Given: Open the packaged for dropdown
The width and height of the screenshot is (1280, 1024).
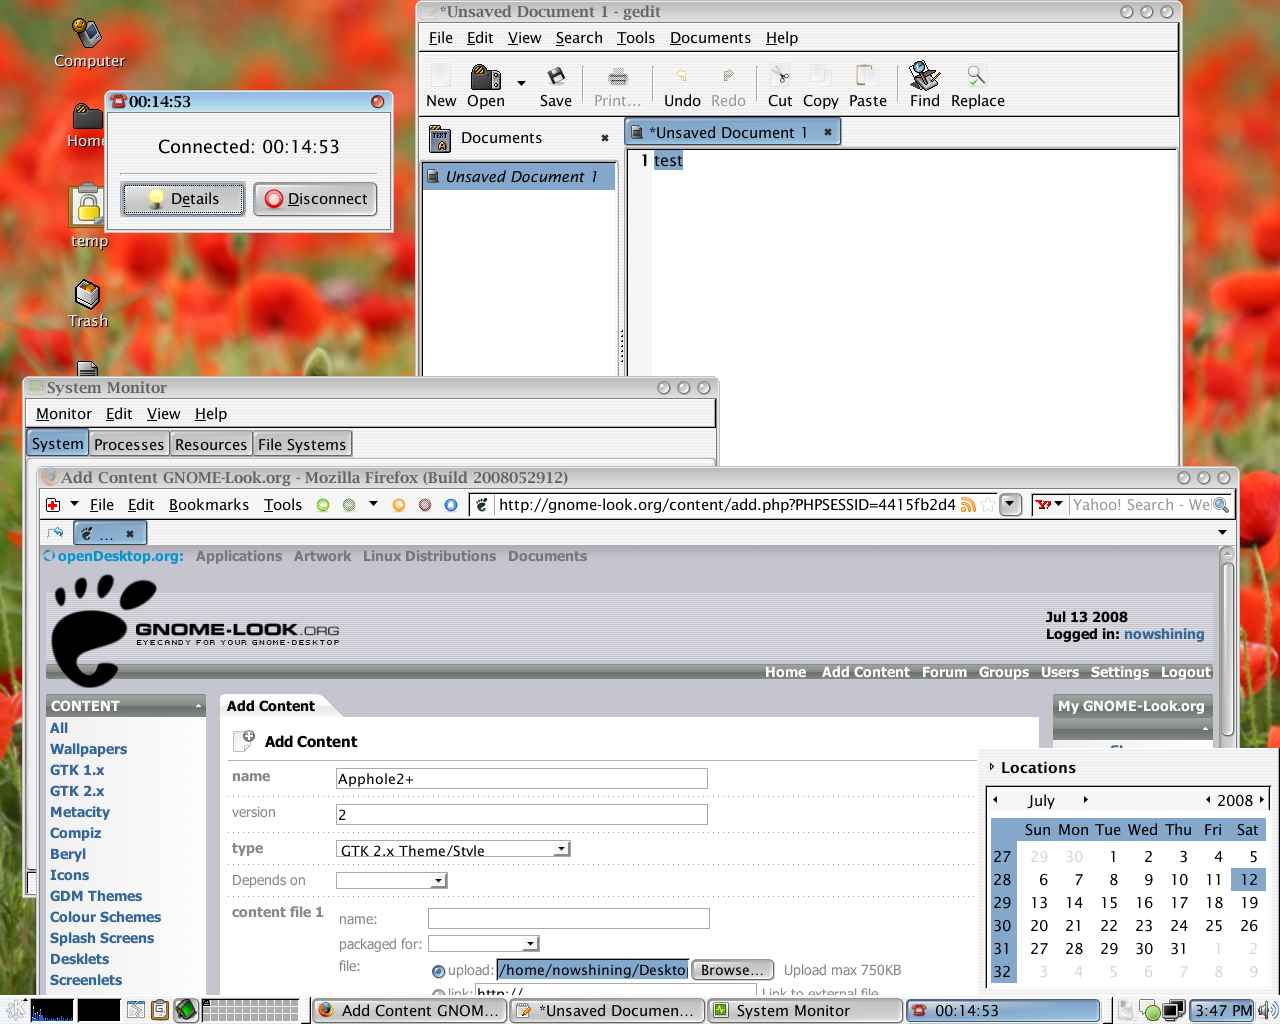Looking at the screenshot, I should 484,943.
